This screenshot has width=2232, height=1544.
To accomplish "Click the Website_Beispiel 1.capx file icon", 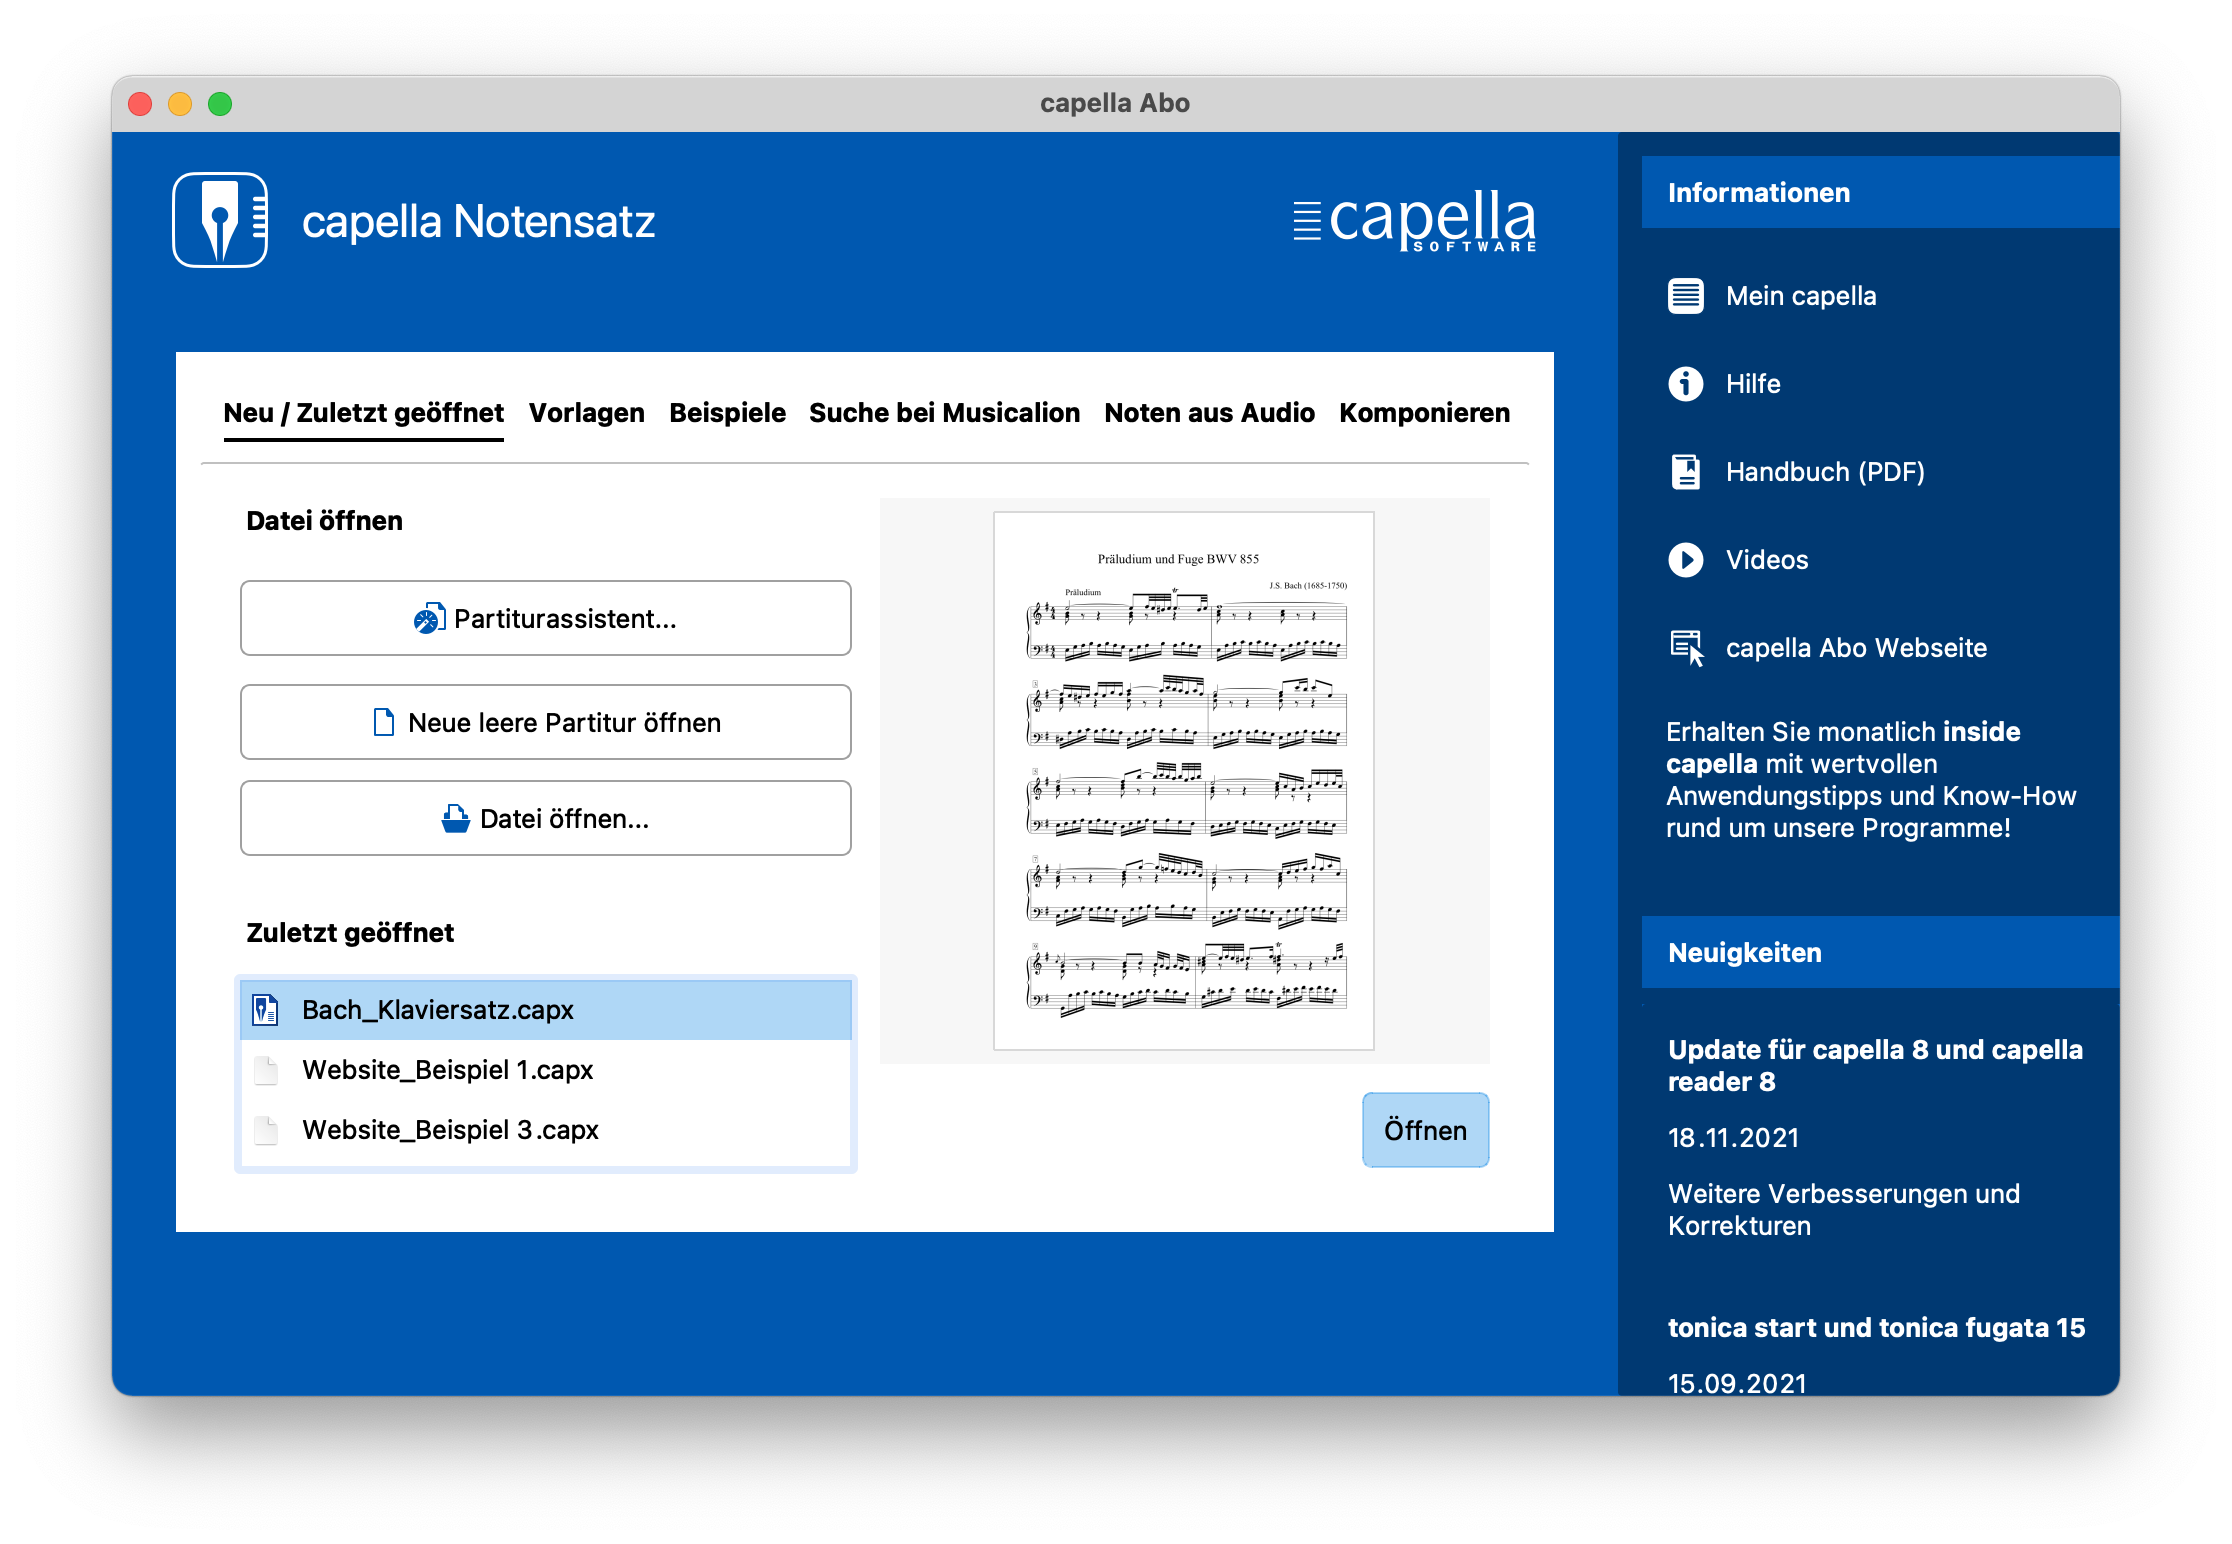I will [265, 1070].
